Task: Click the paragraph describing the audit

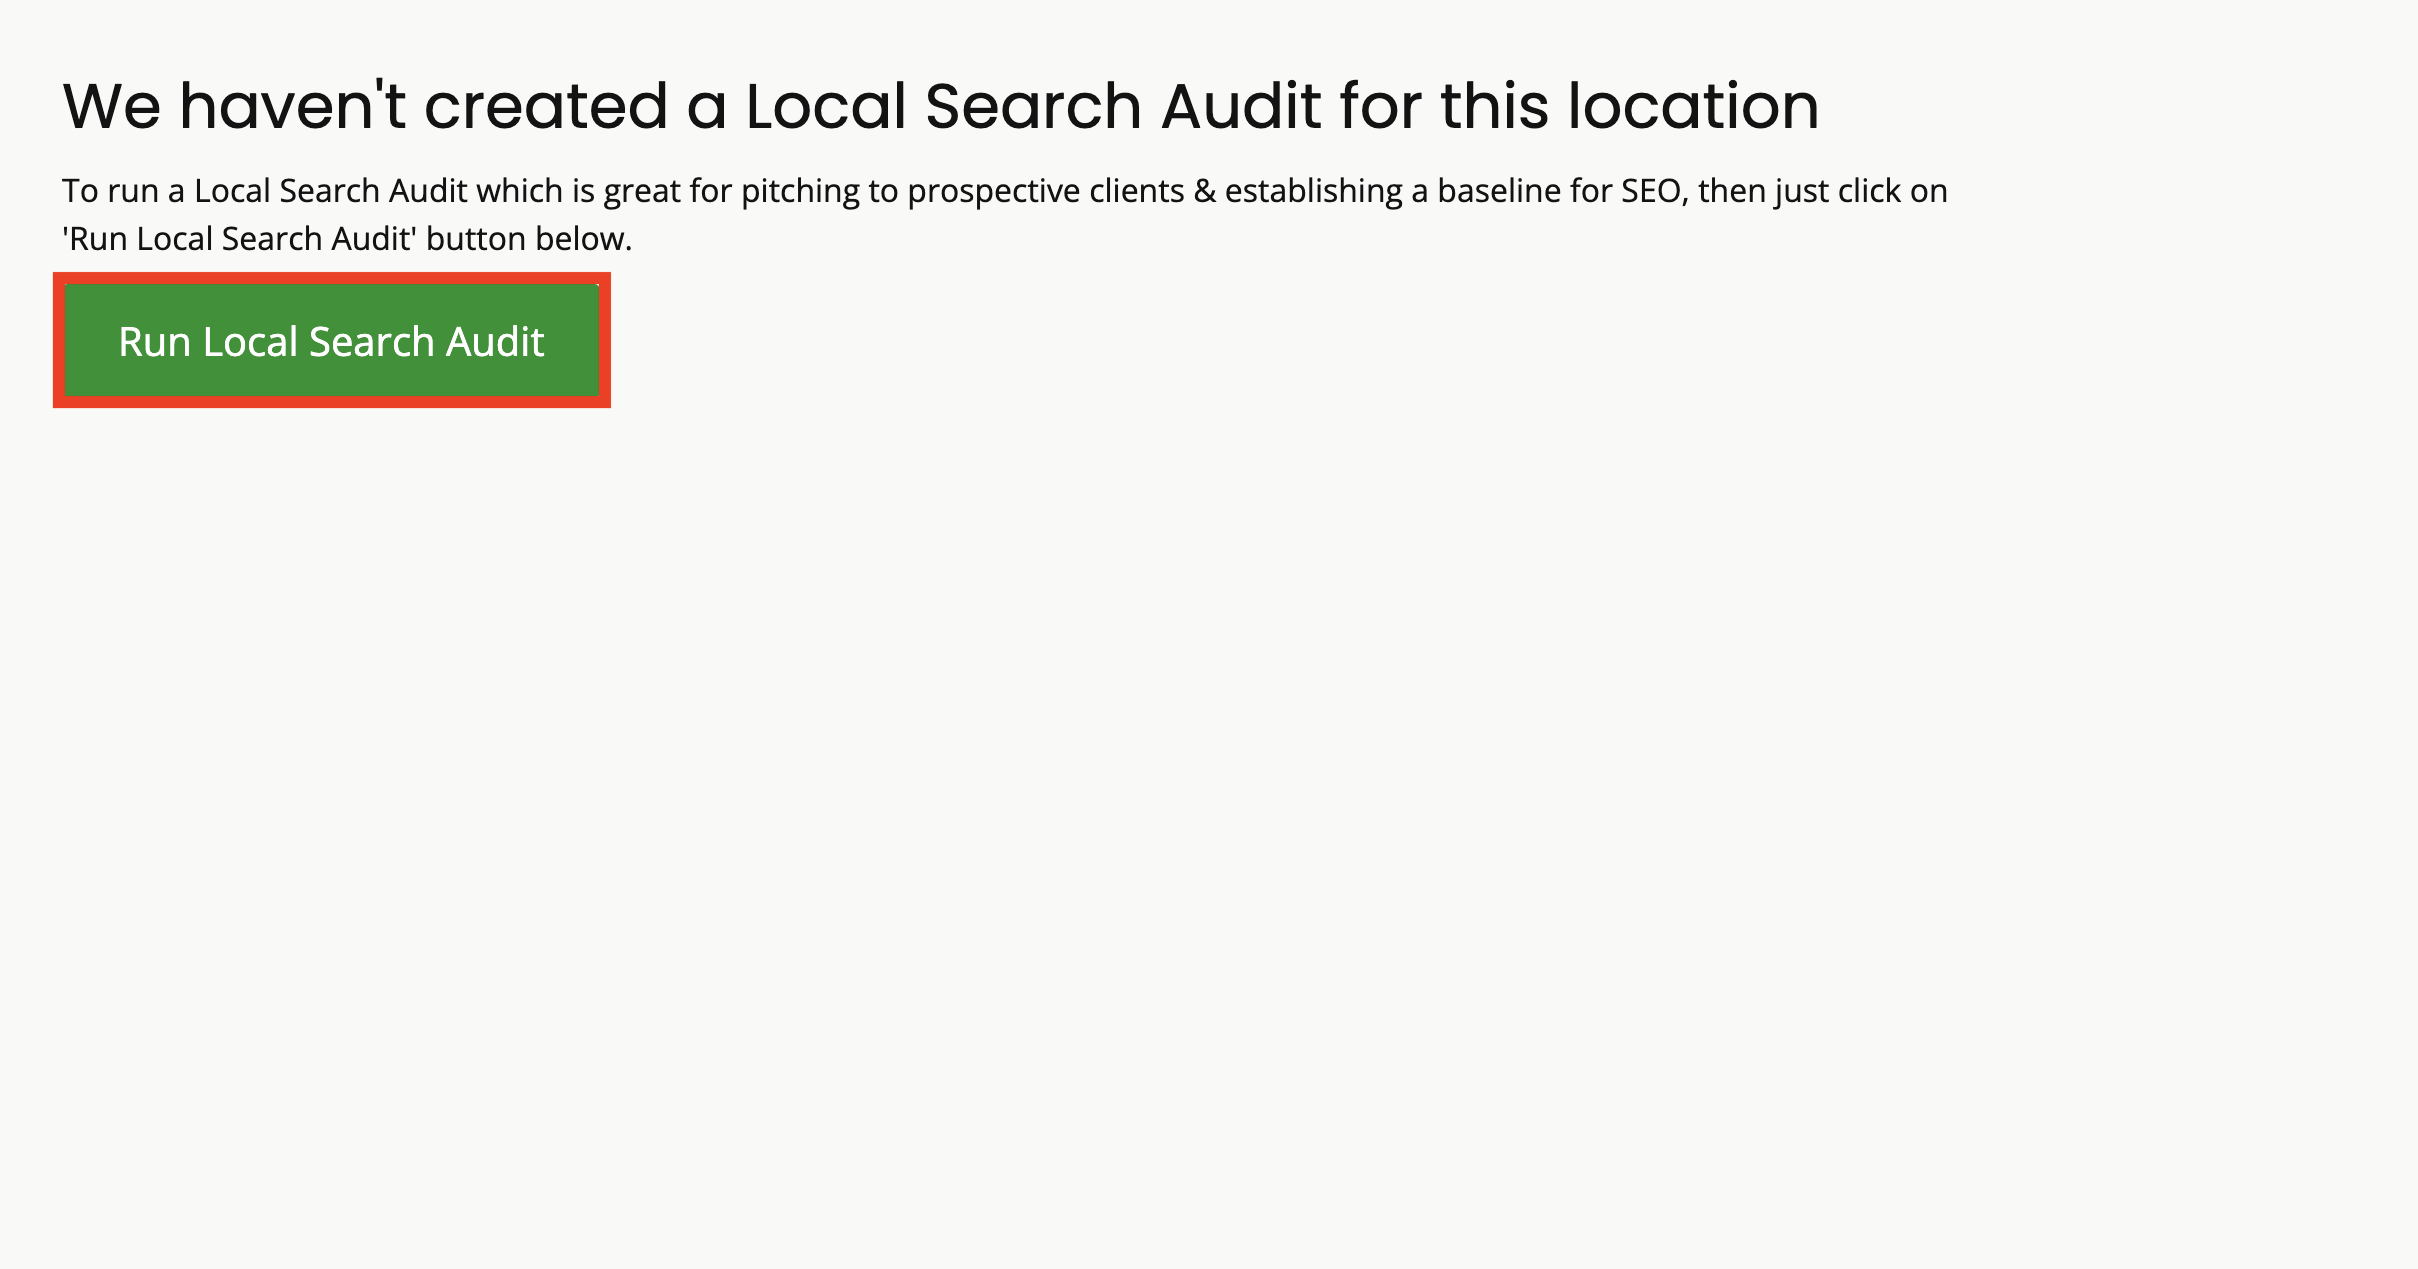Action: point(1000,212)
